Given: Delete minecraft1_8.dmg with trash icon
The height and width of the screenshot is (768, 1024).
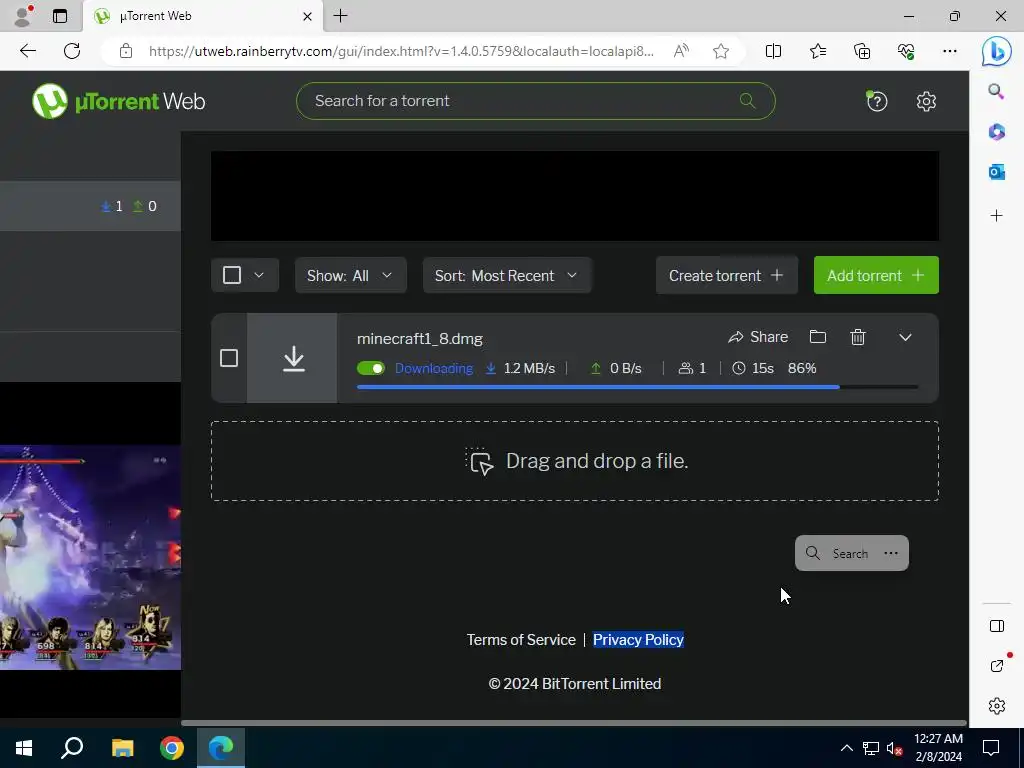Looking at the screenshot, I should [x=858, y=337].
